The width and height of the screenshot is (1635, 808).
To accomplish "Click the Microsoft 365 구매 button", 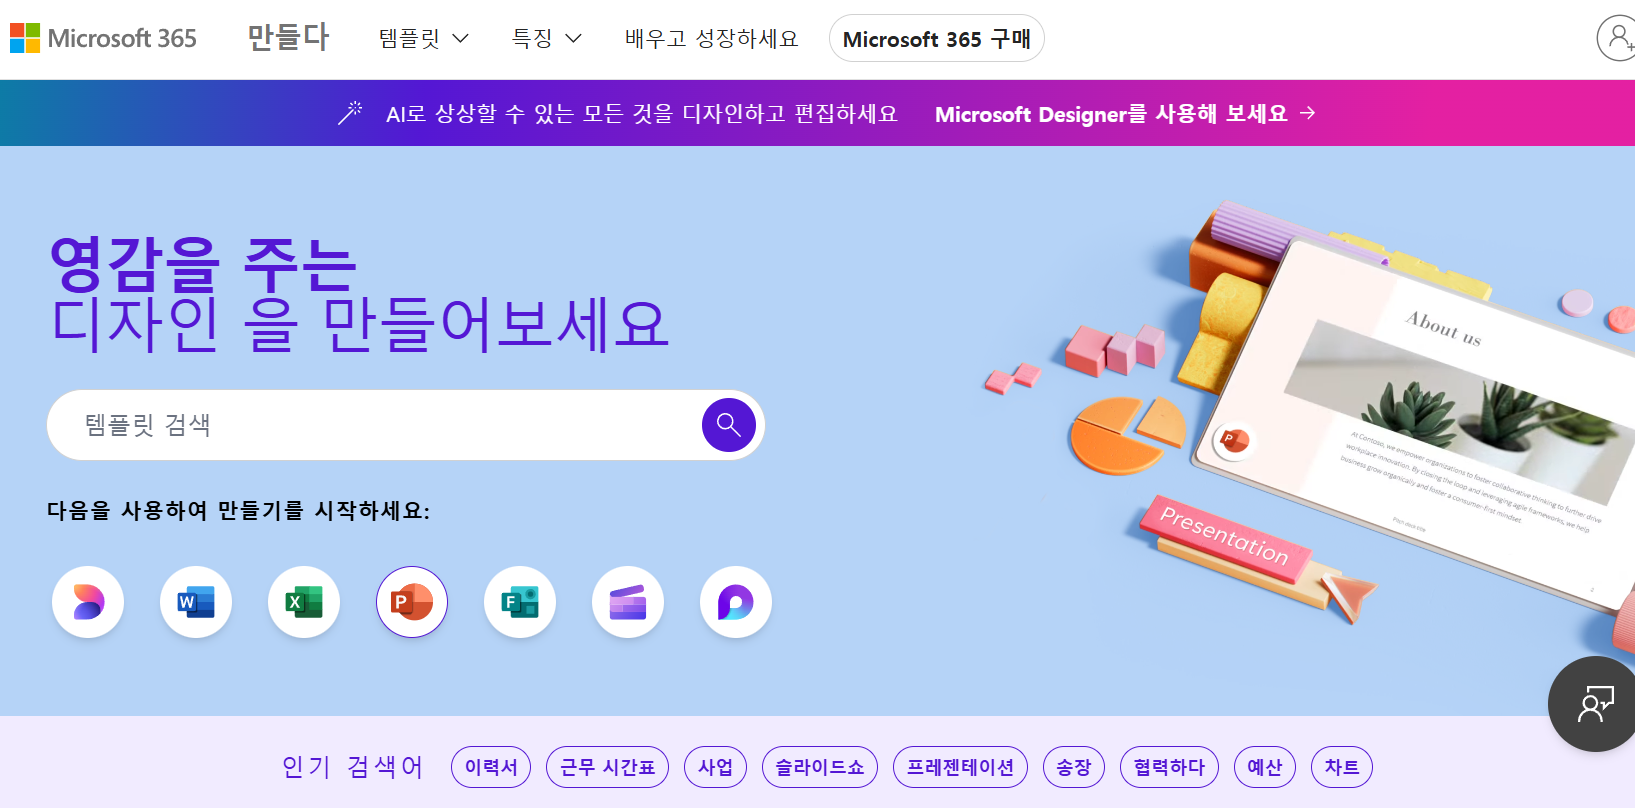I will point(937,39).
